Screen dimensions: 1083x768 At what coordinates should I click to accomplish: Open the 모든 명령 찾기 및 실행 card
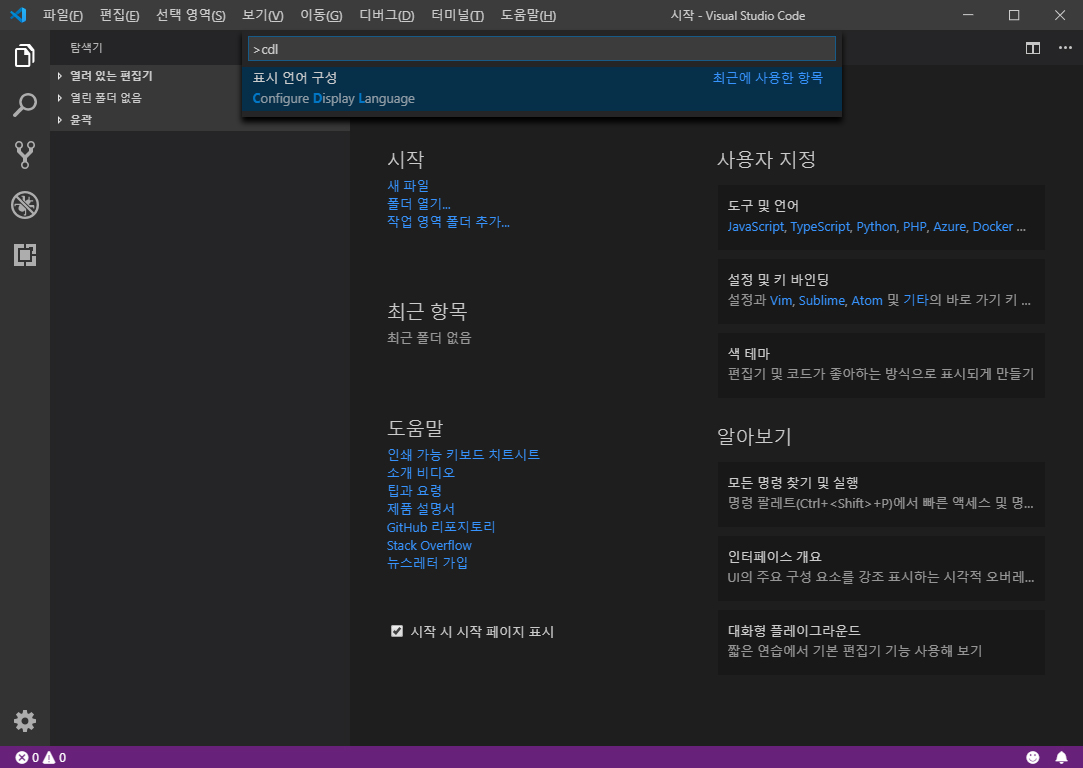click(x=881, y=494)
